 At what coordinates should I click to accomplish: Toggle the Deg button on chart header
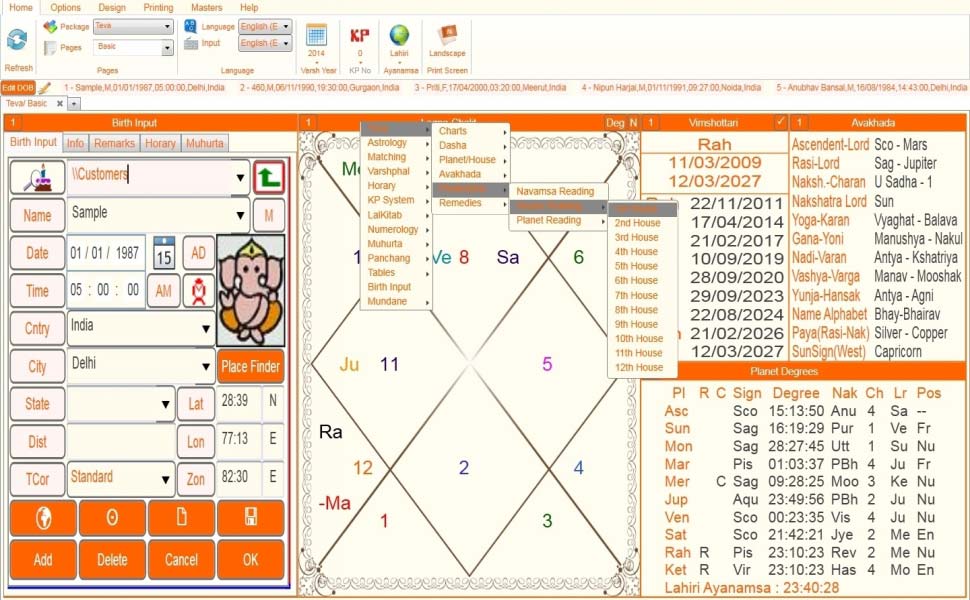click(615, 122)
